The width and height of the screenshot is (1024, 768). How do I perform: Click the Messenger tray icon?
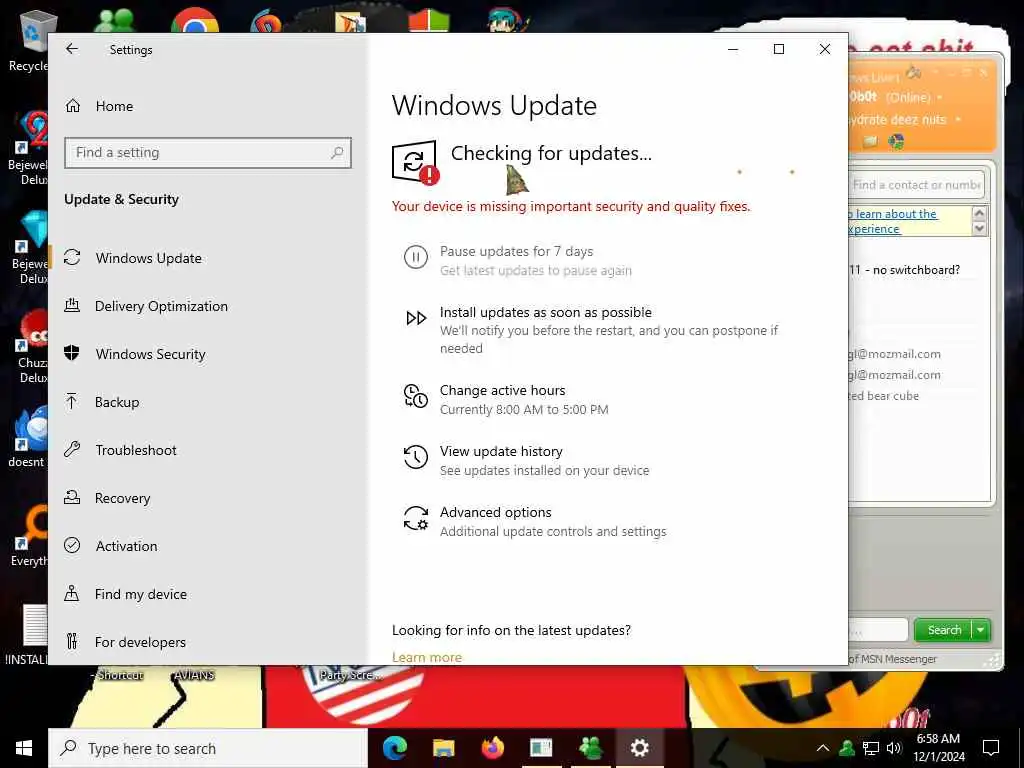pos(847,748)
